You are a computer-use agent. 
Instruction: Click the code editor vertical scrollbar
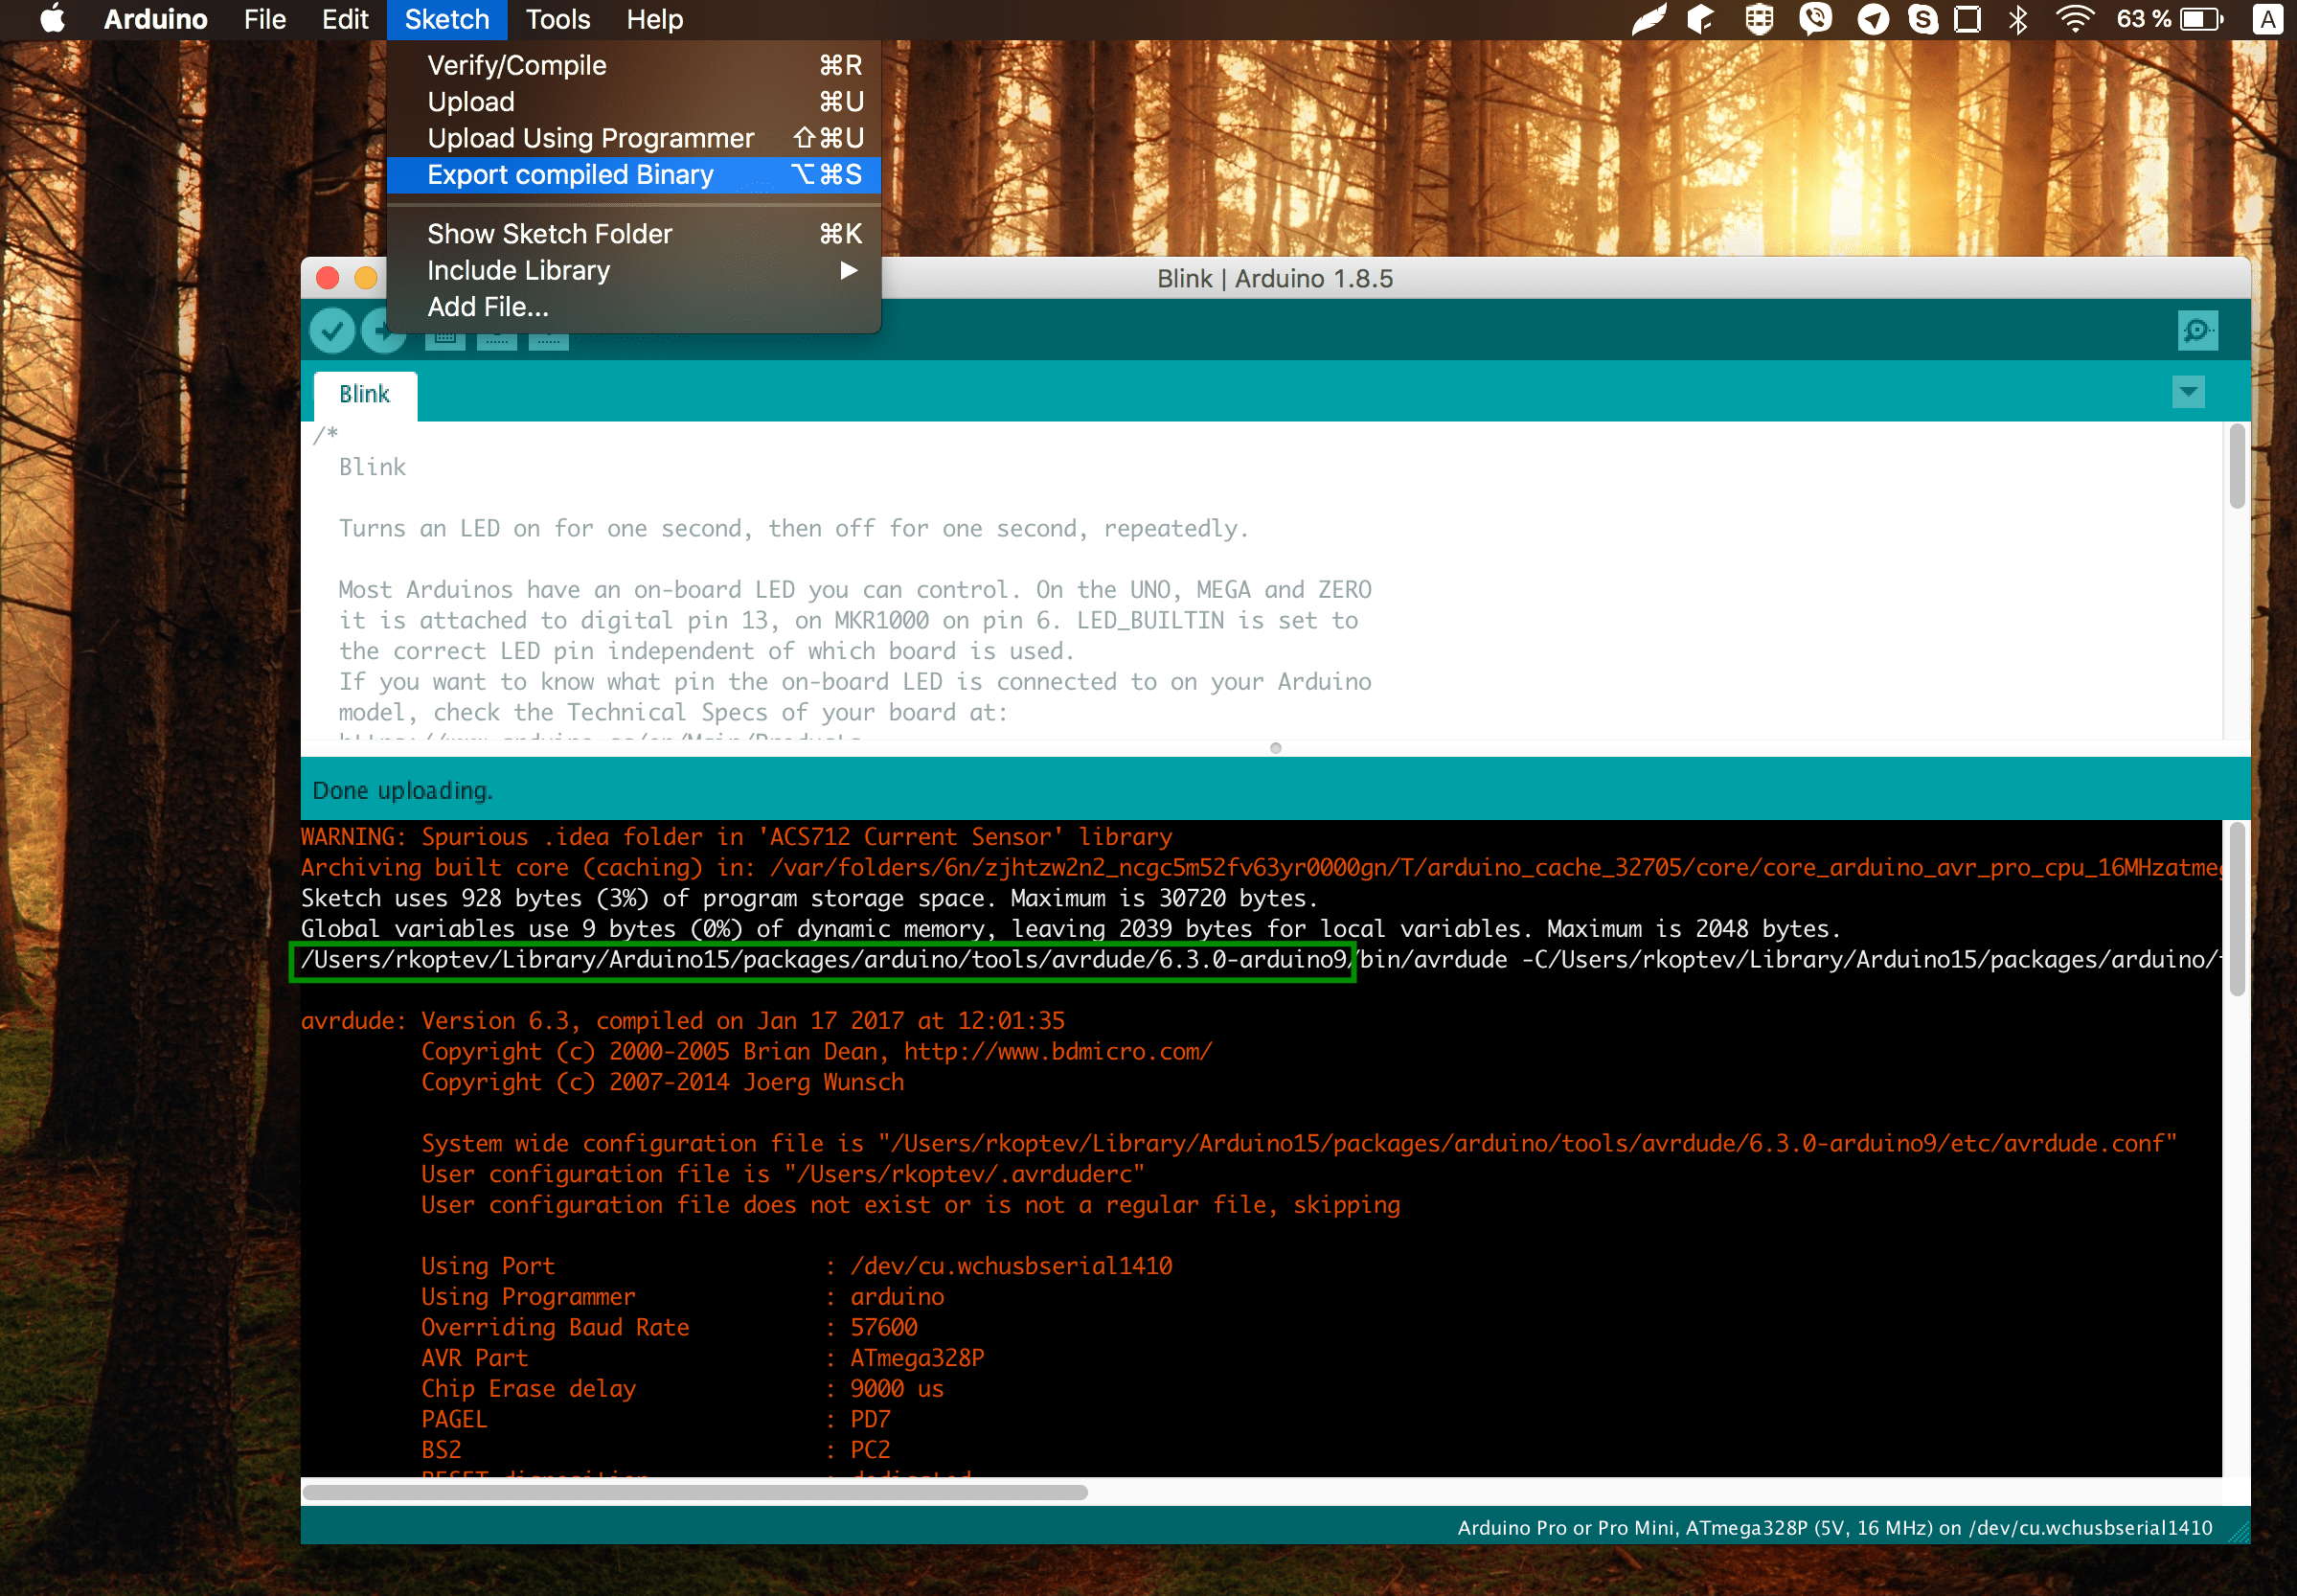click(2236, 467)
